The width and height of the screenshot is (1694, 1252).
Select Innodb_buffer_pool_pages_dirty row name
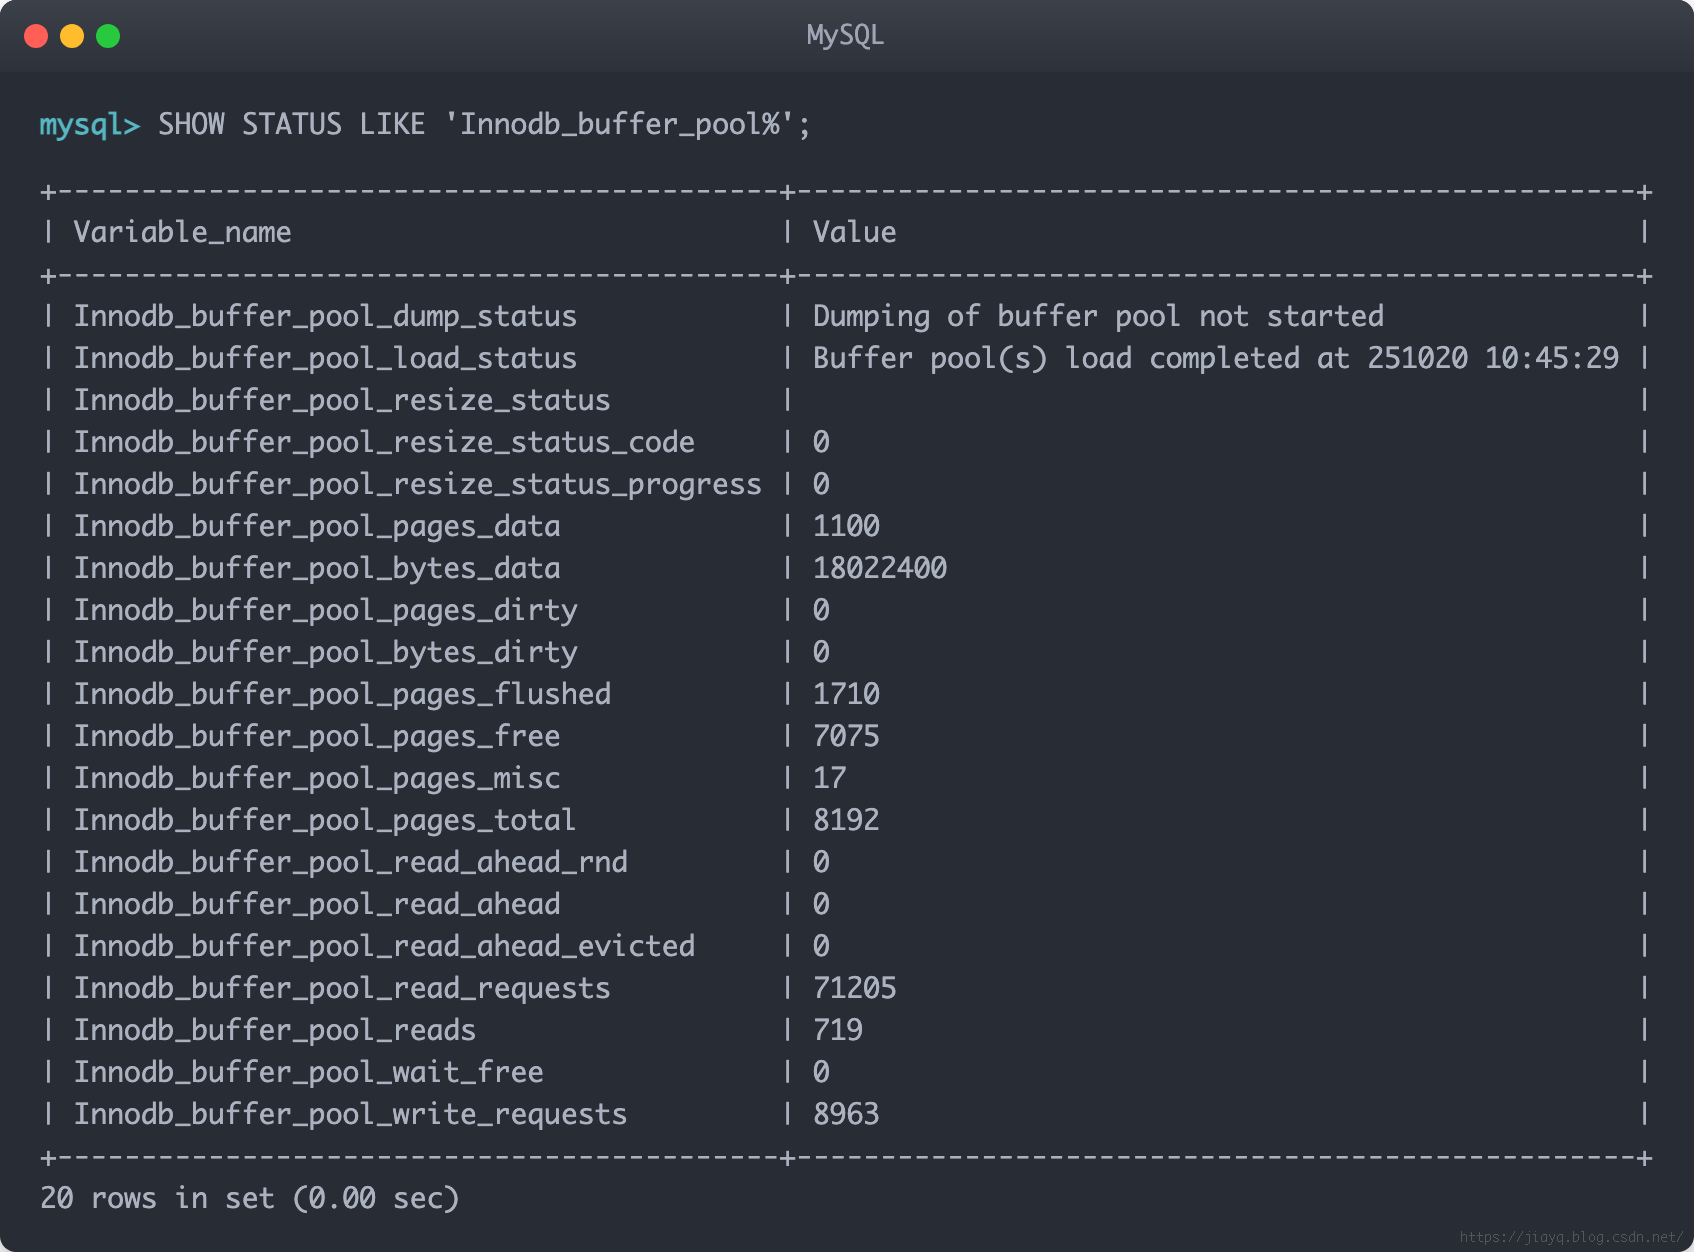pos(325,611)
